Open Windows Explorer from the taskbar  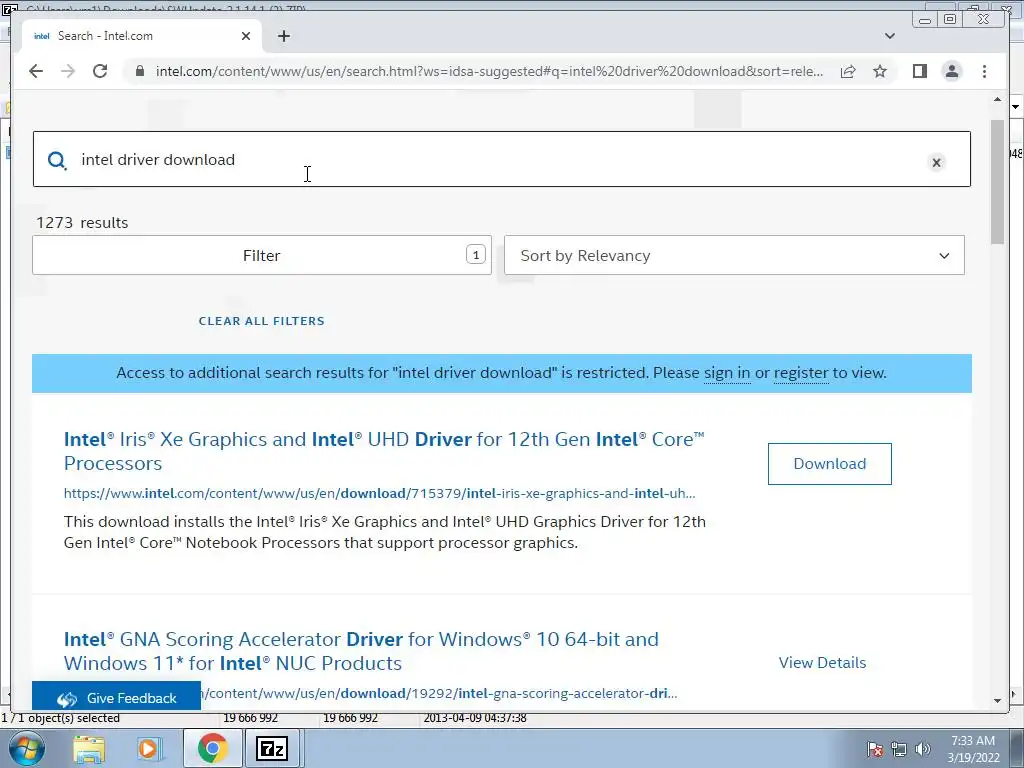pyautogui.click(x=89, y=748)
